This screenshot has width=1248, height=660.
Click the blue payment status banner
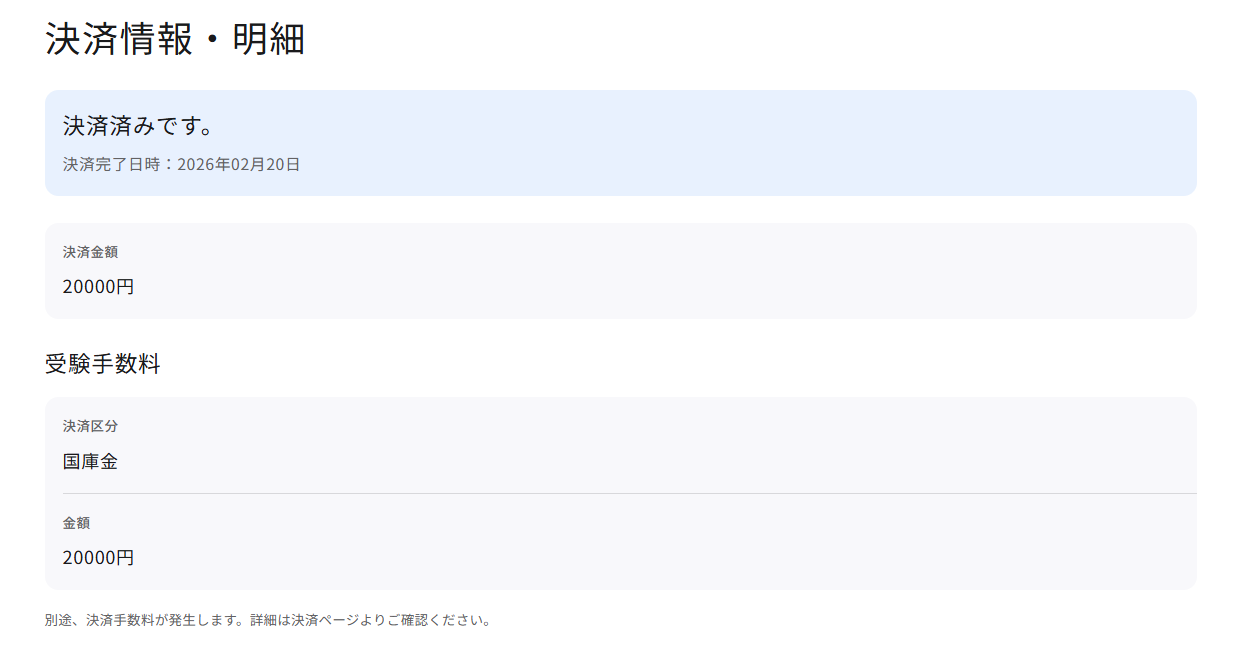(x=700, y=143)
